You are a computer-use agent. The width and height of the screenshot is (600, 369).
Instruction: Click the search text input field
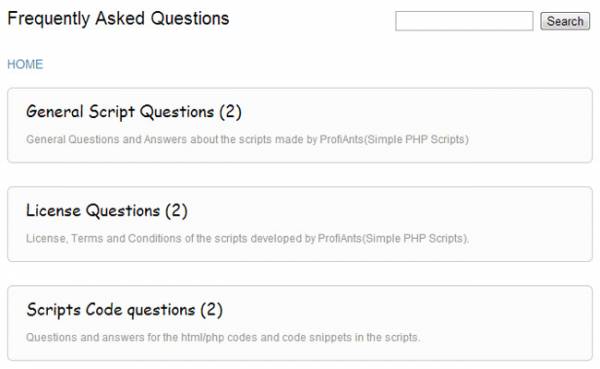coord(464,21)
